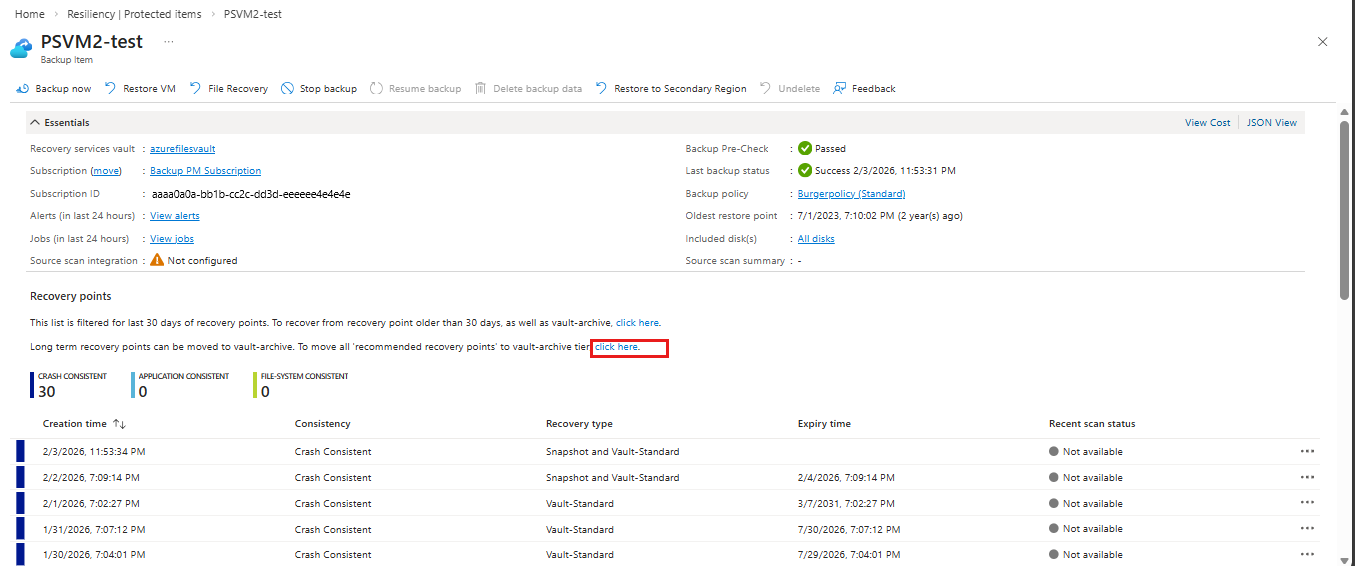
Task: Open Resiliency | Protected items breadcrumb
Action: click(134, 14)
